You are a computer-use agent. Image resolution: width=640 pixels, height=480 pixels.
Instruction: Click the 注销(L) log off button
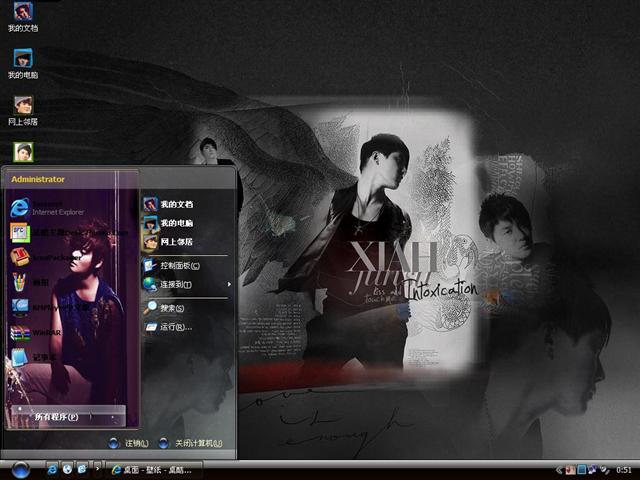(x=129, y=443)
